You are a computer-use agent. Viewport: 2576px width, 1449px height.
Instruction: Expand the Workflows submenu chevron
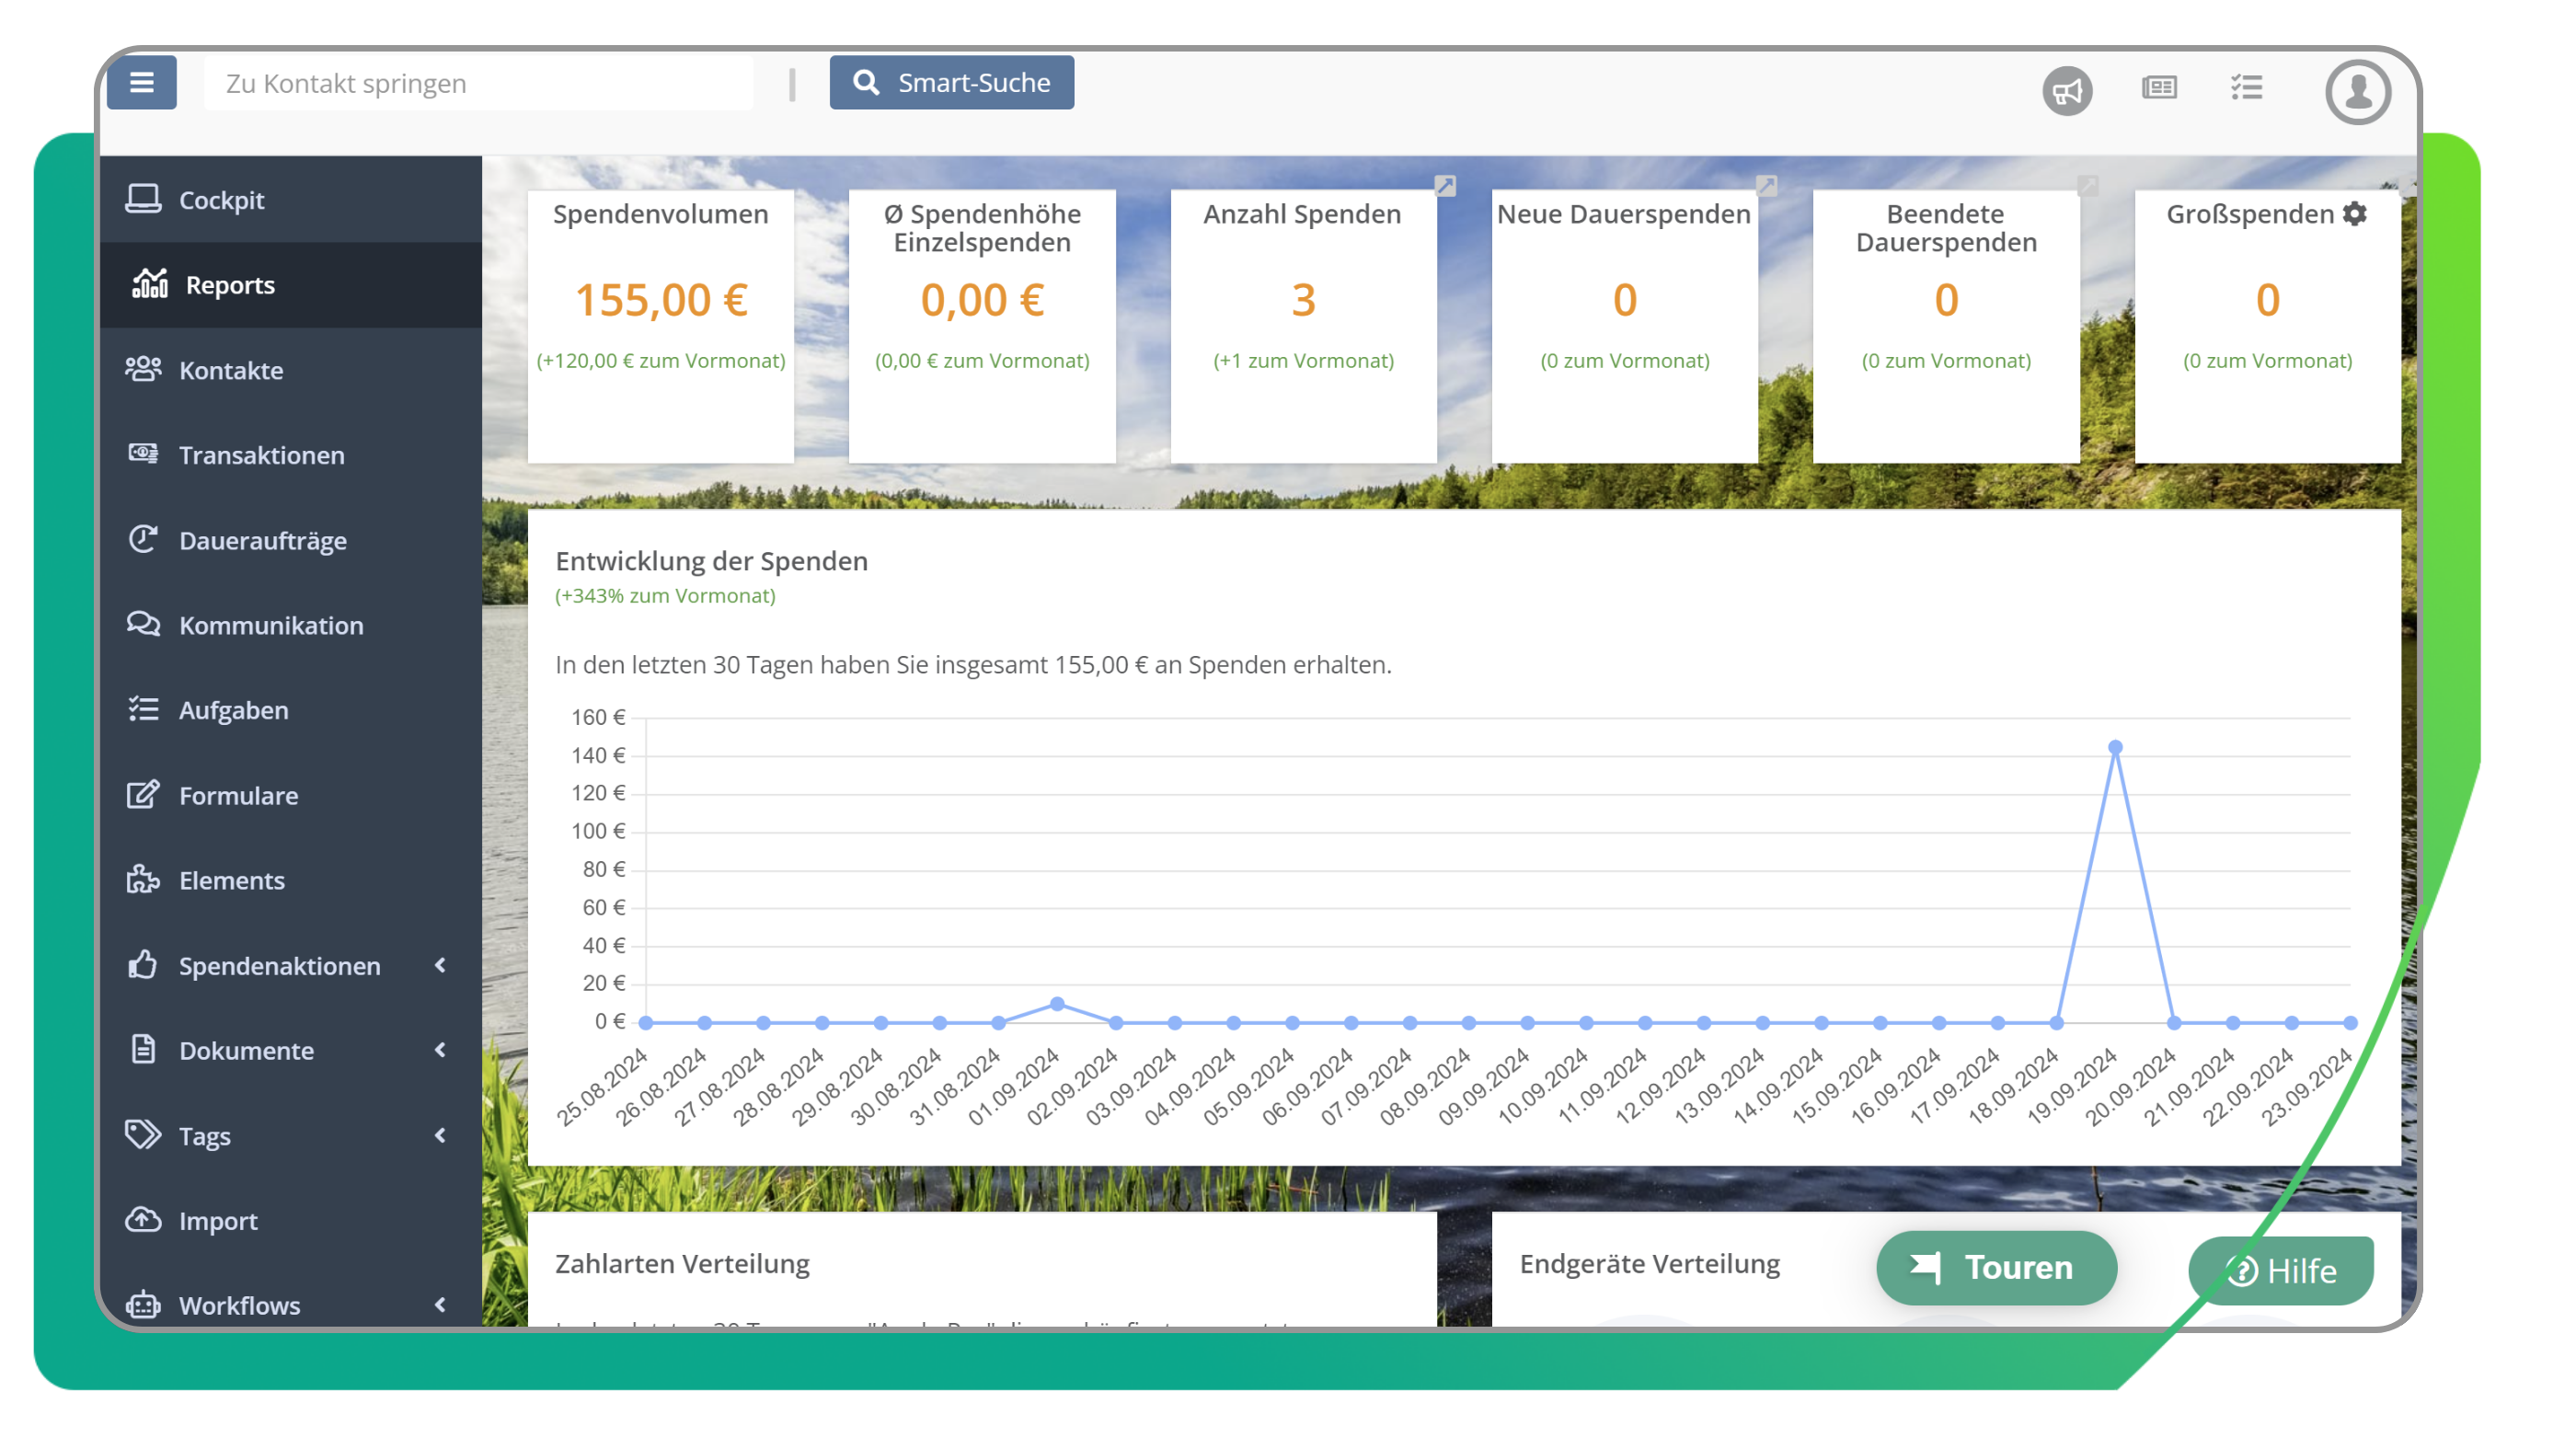(x=440, y=1304)
